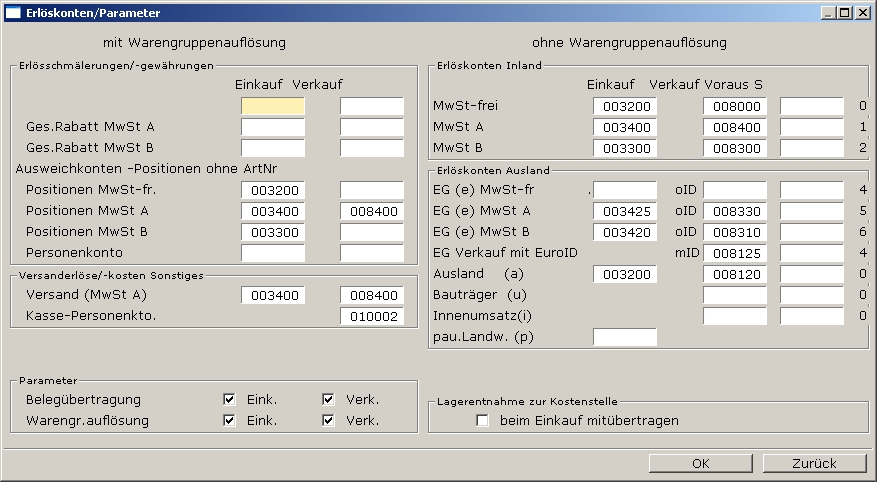This screenshot has height=482, width=877.
Task: Select EG (e) MwSt A Einkauf field 003425
Action: (x=624, y=211)
